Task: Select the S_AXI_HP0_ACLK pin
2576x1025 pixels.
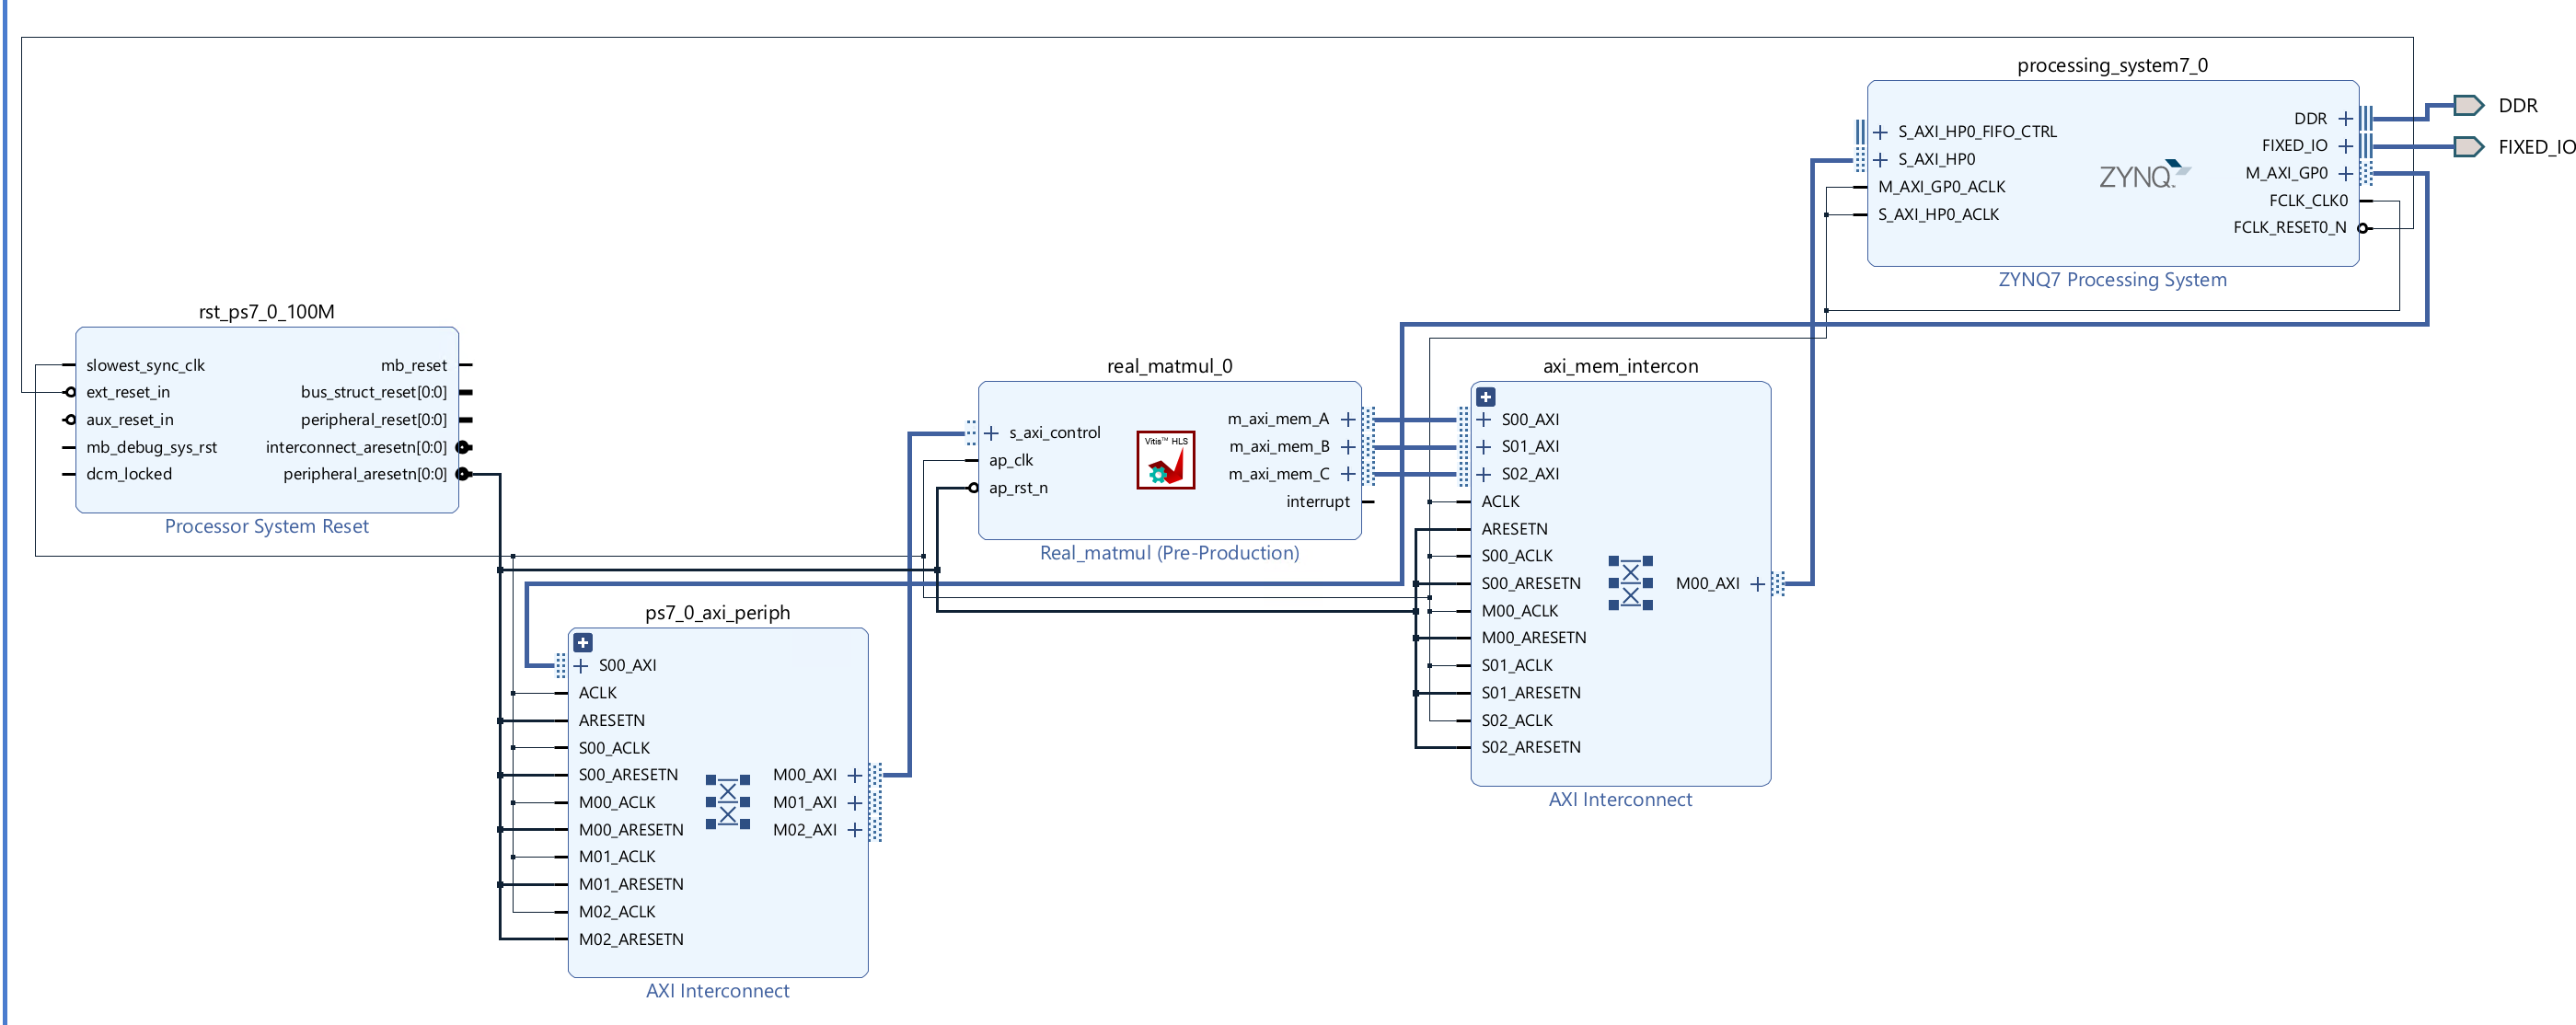Action: [1938, 215]
